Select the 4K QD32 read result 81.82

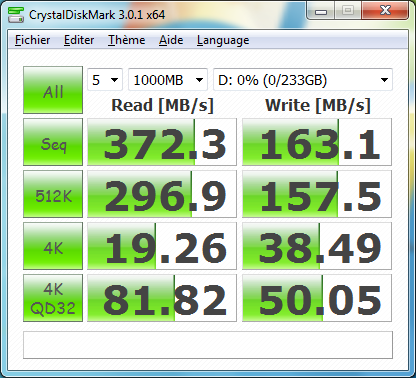pyautogui.click(x=162, y=298)
